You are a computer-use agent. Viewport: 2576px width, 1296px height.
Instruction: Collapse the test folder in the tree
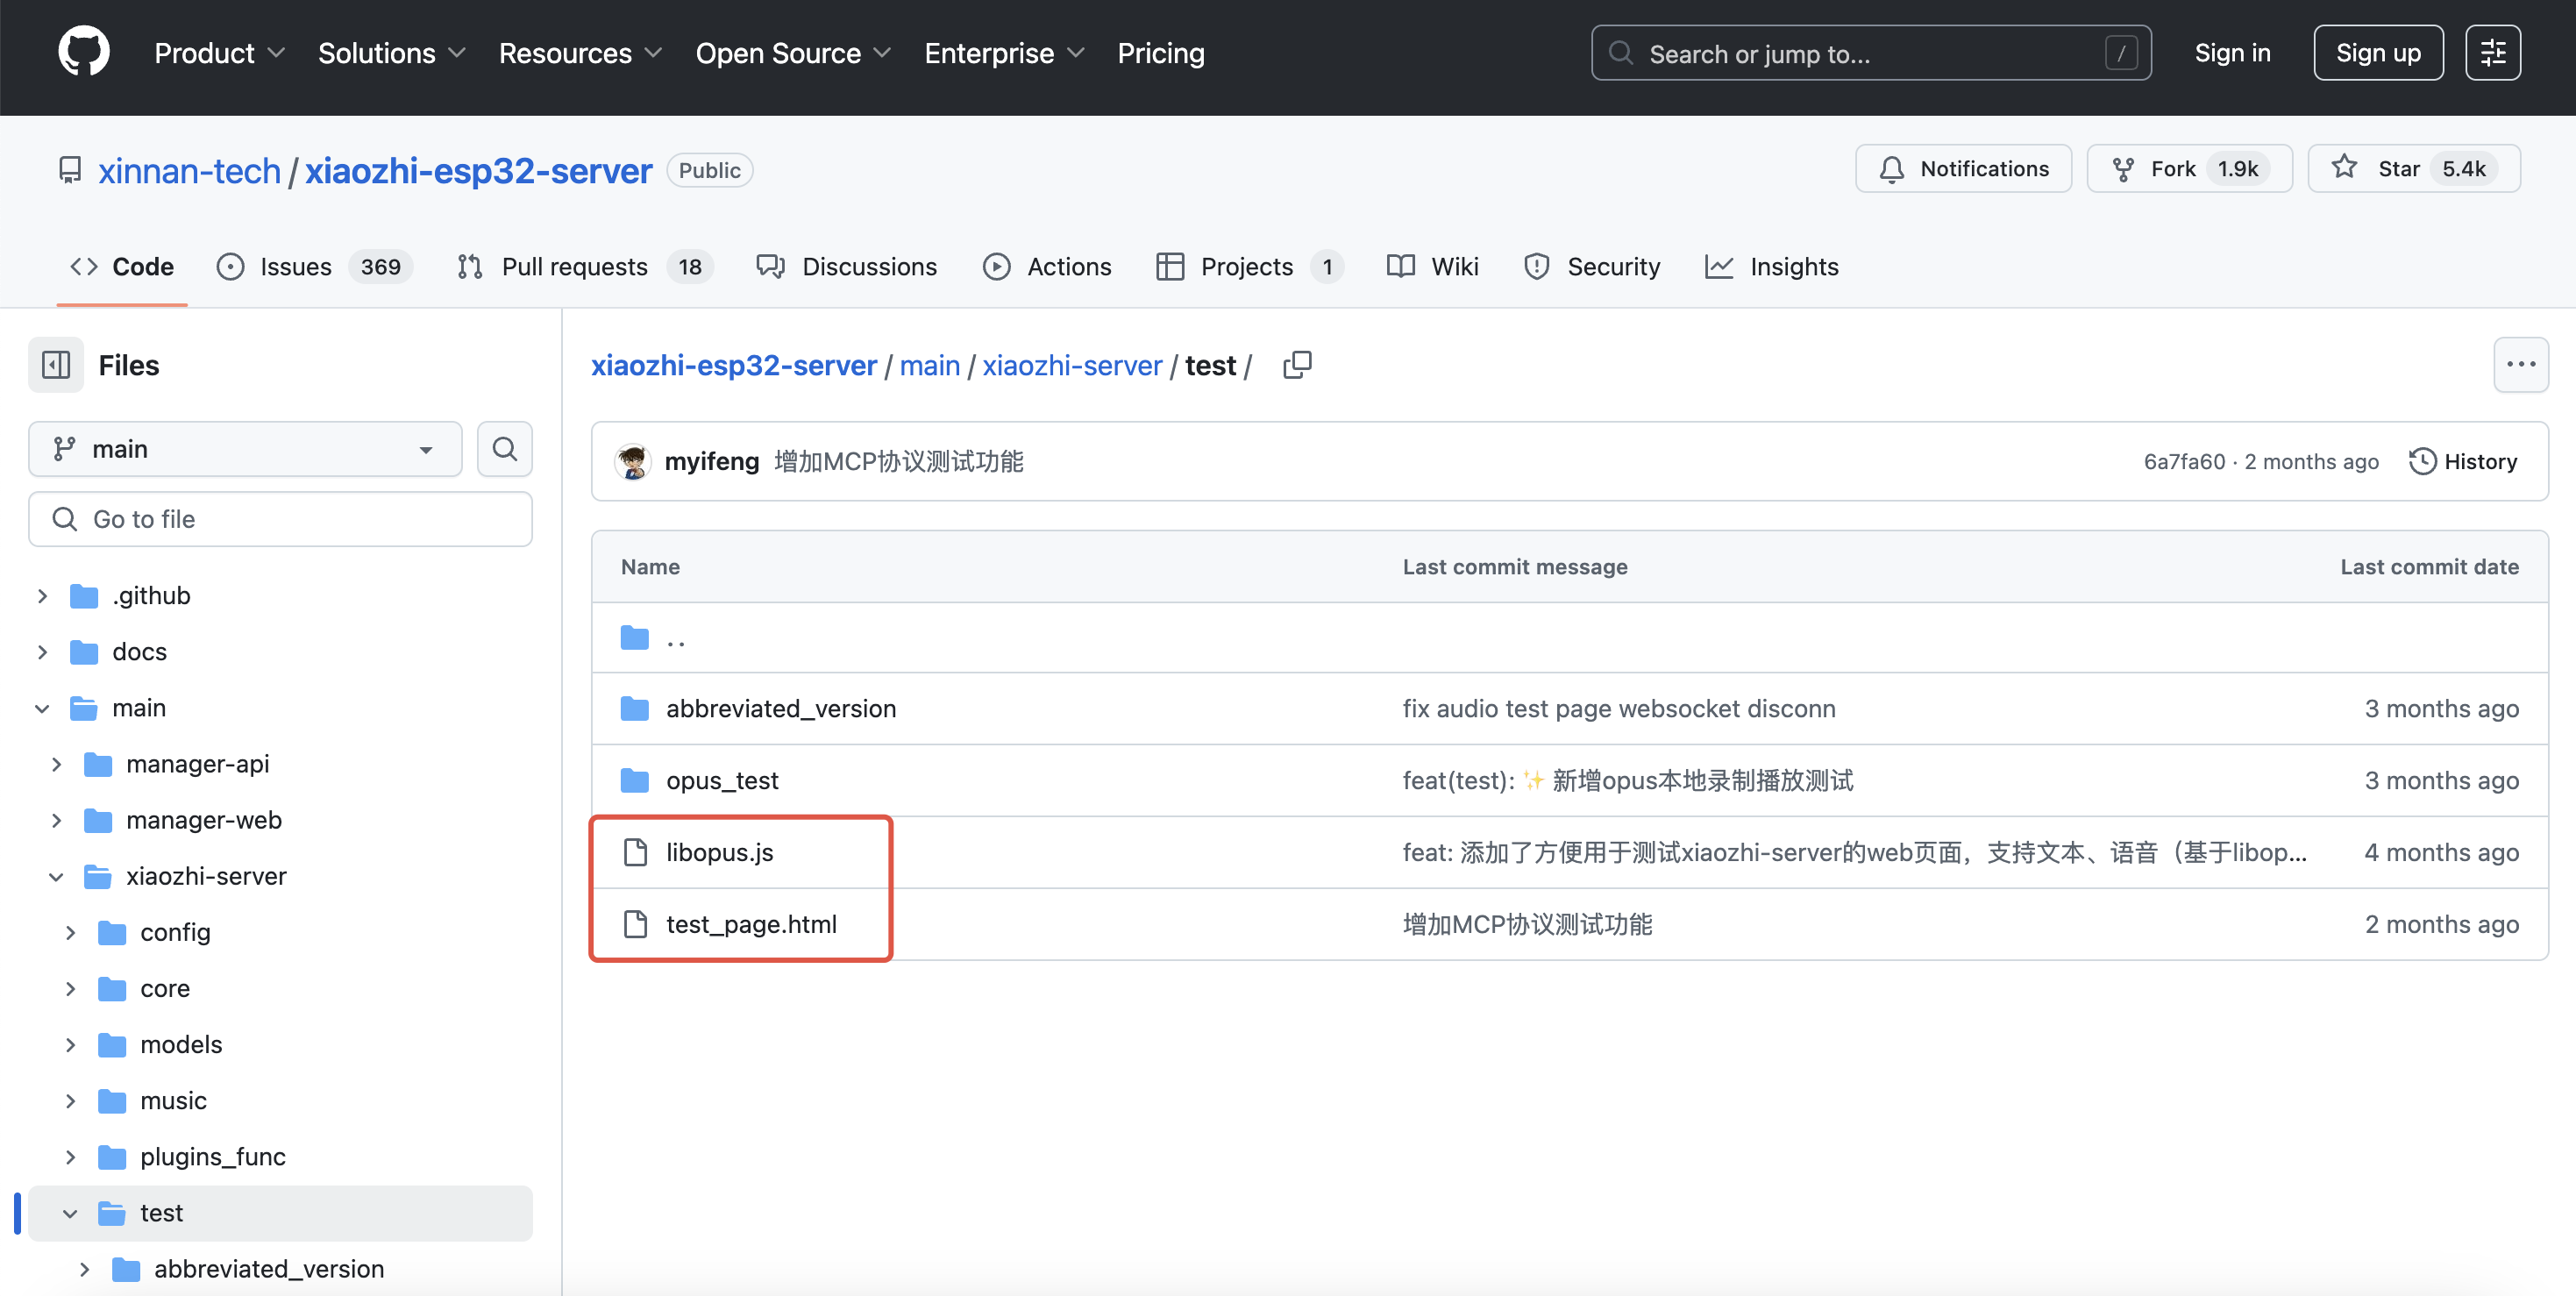click(x=70, y=1214)
